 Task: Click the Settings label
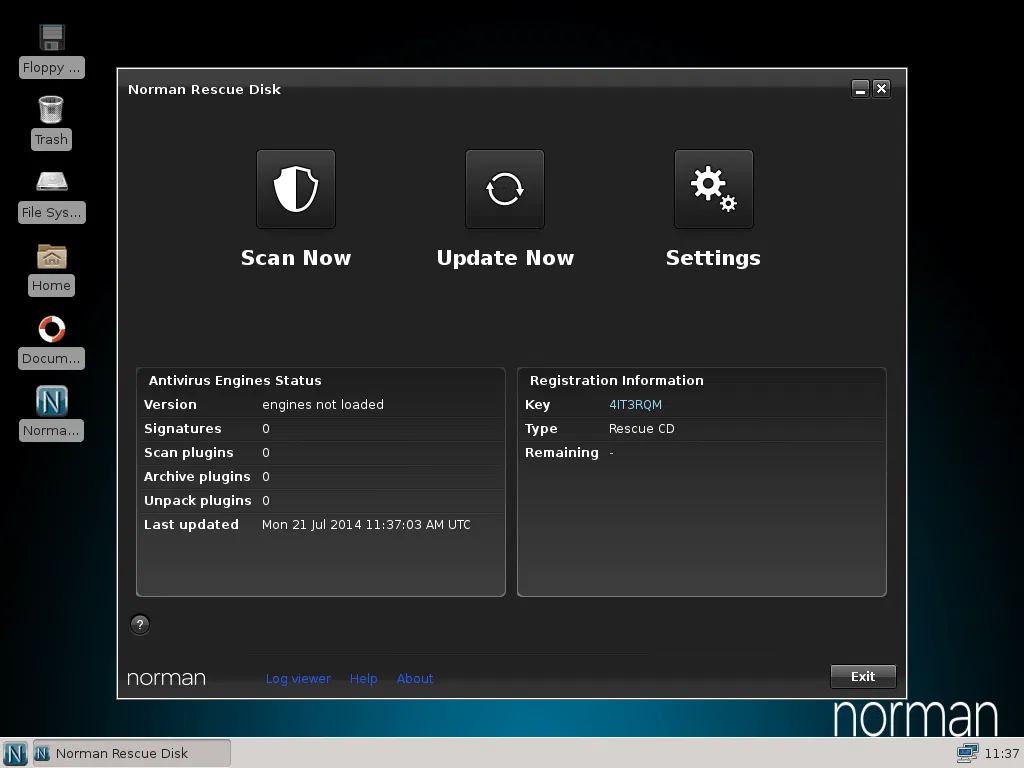713,258
